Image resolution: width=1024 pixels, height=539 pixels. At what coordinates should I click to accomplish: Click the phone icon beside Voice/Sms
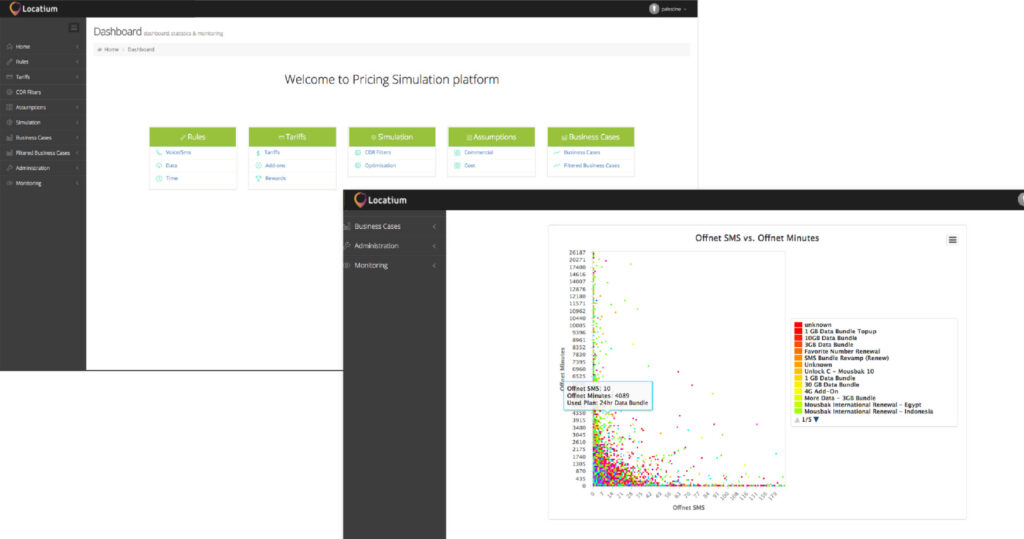(x=158, y=153)
